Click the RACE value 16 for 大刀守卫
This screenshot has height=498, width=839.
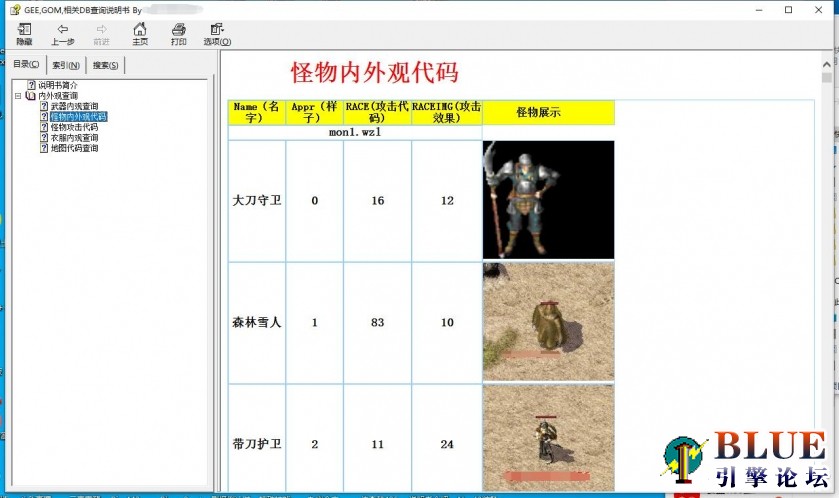[x=378, y=201]
